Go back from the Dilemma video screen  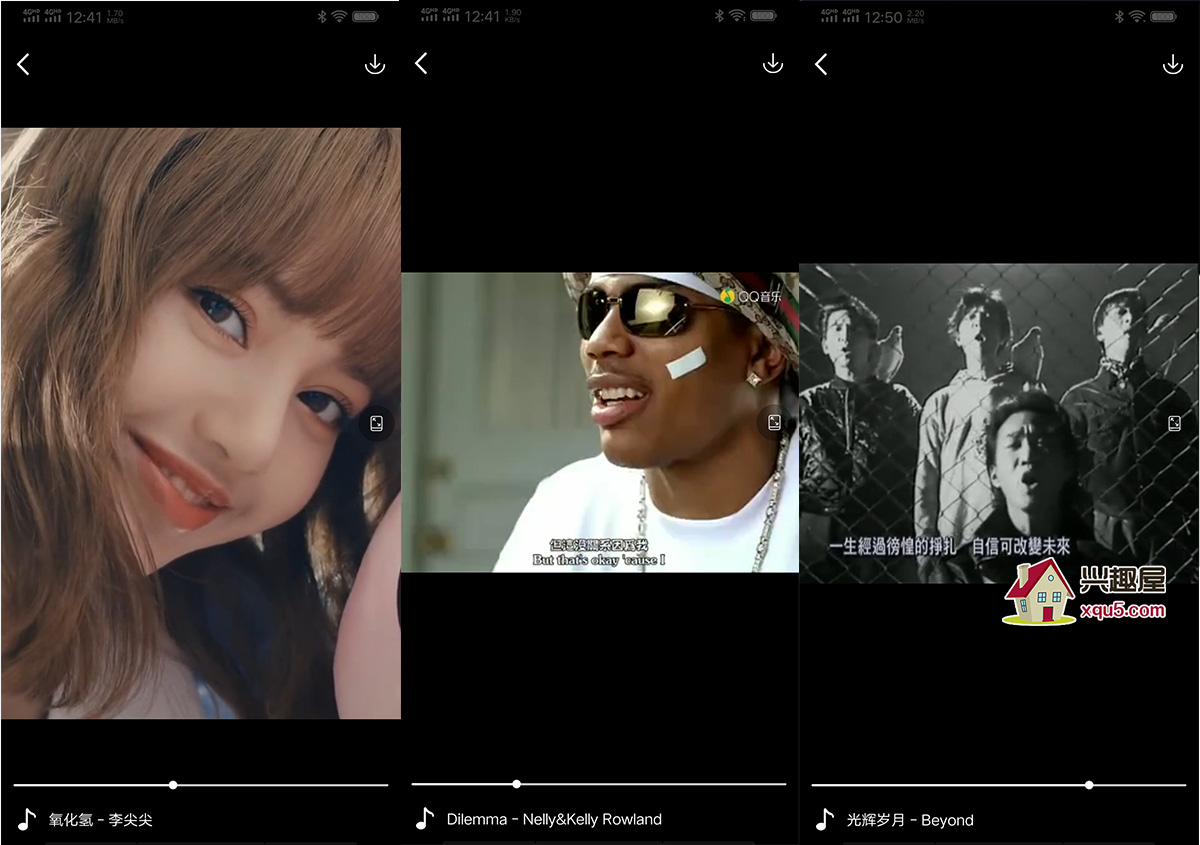coord(421,64)
